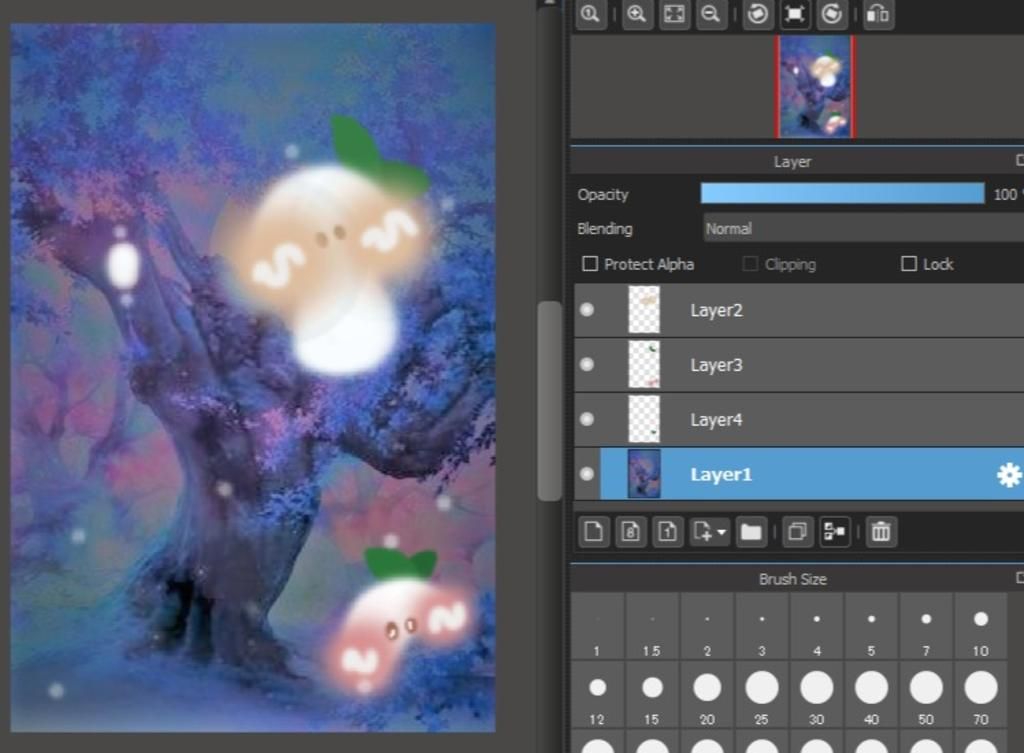Viewport: 1024px width, 753px height.
Task: Adjust the layer Opacity slider
Action: [842, 193]
